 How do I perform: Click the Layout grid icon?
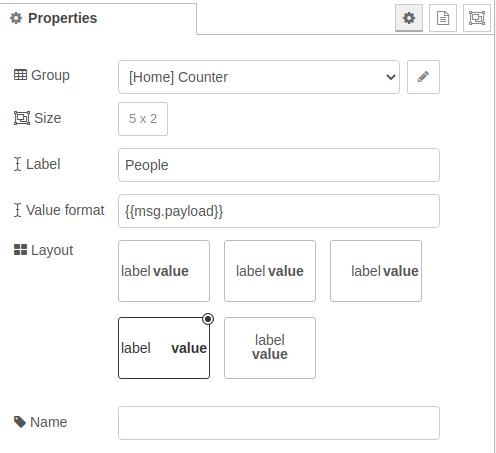pos(20,250)
